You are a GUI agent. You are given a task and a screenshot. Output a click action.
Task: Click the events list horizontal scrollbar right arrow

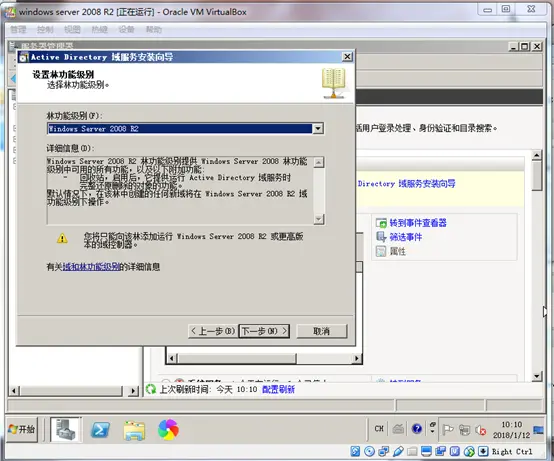pos(357,358)
